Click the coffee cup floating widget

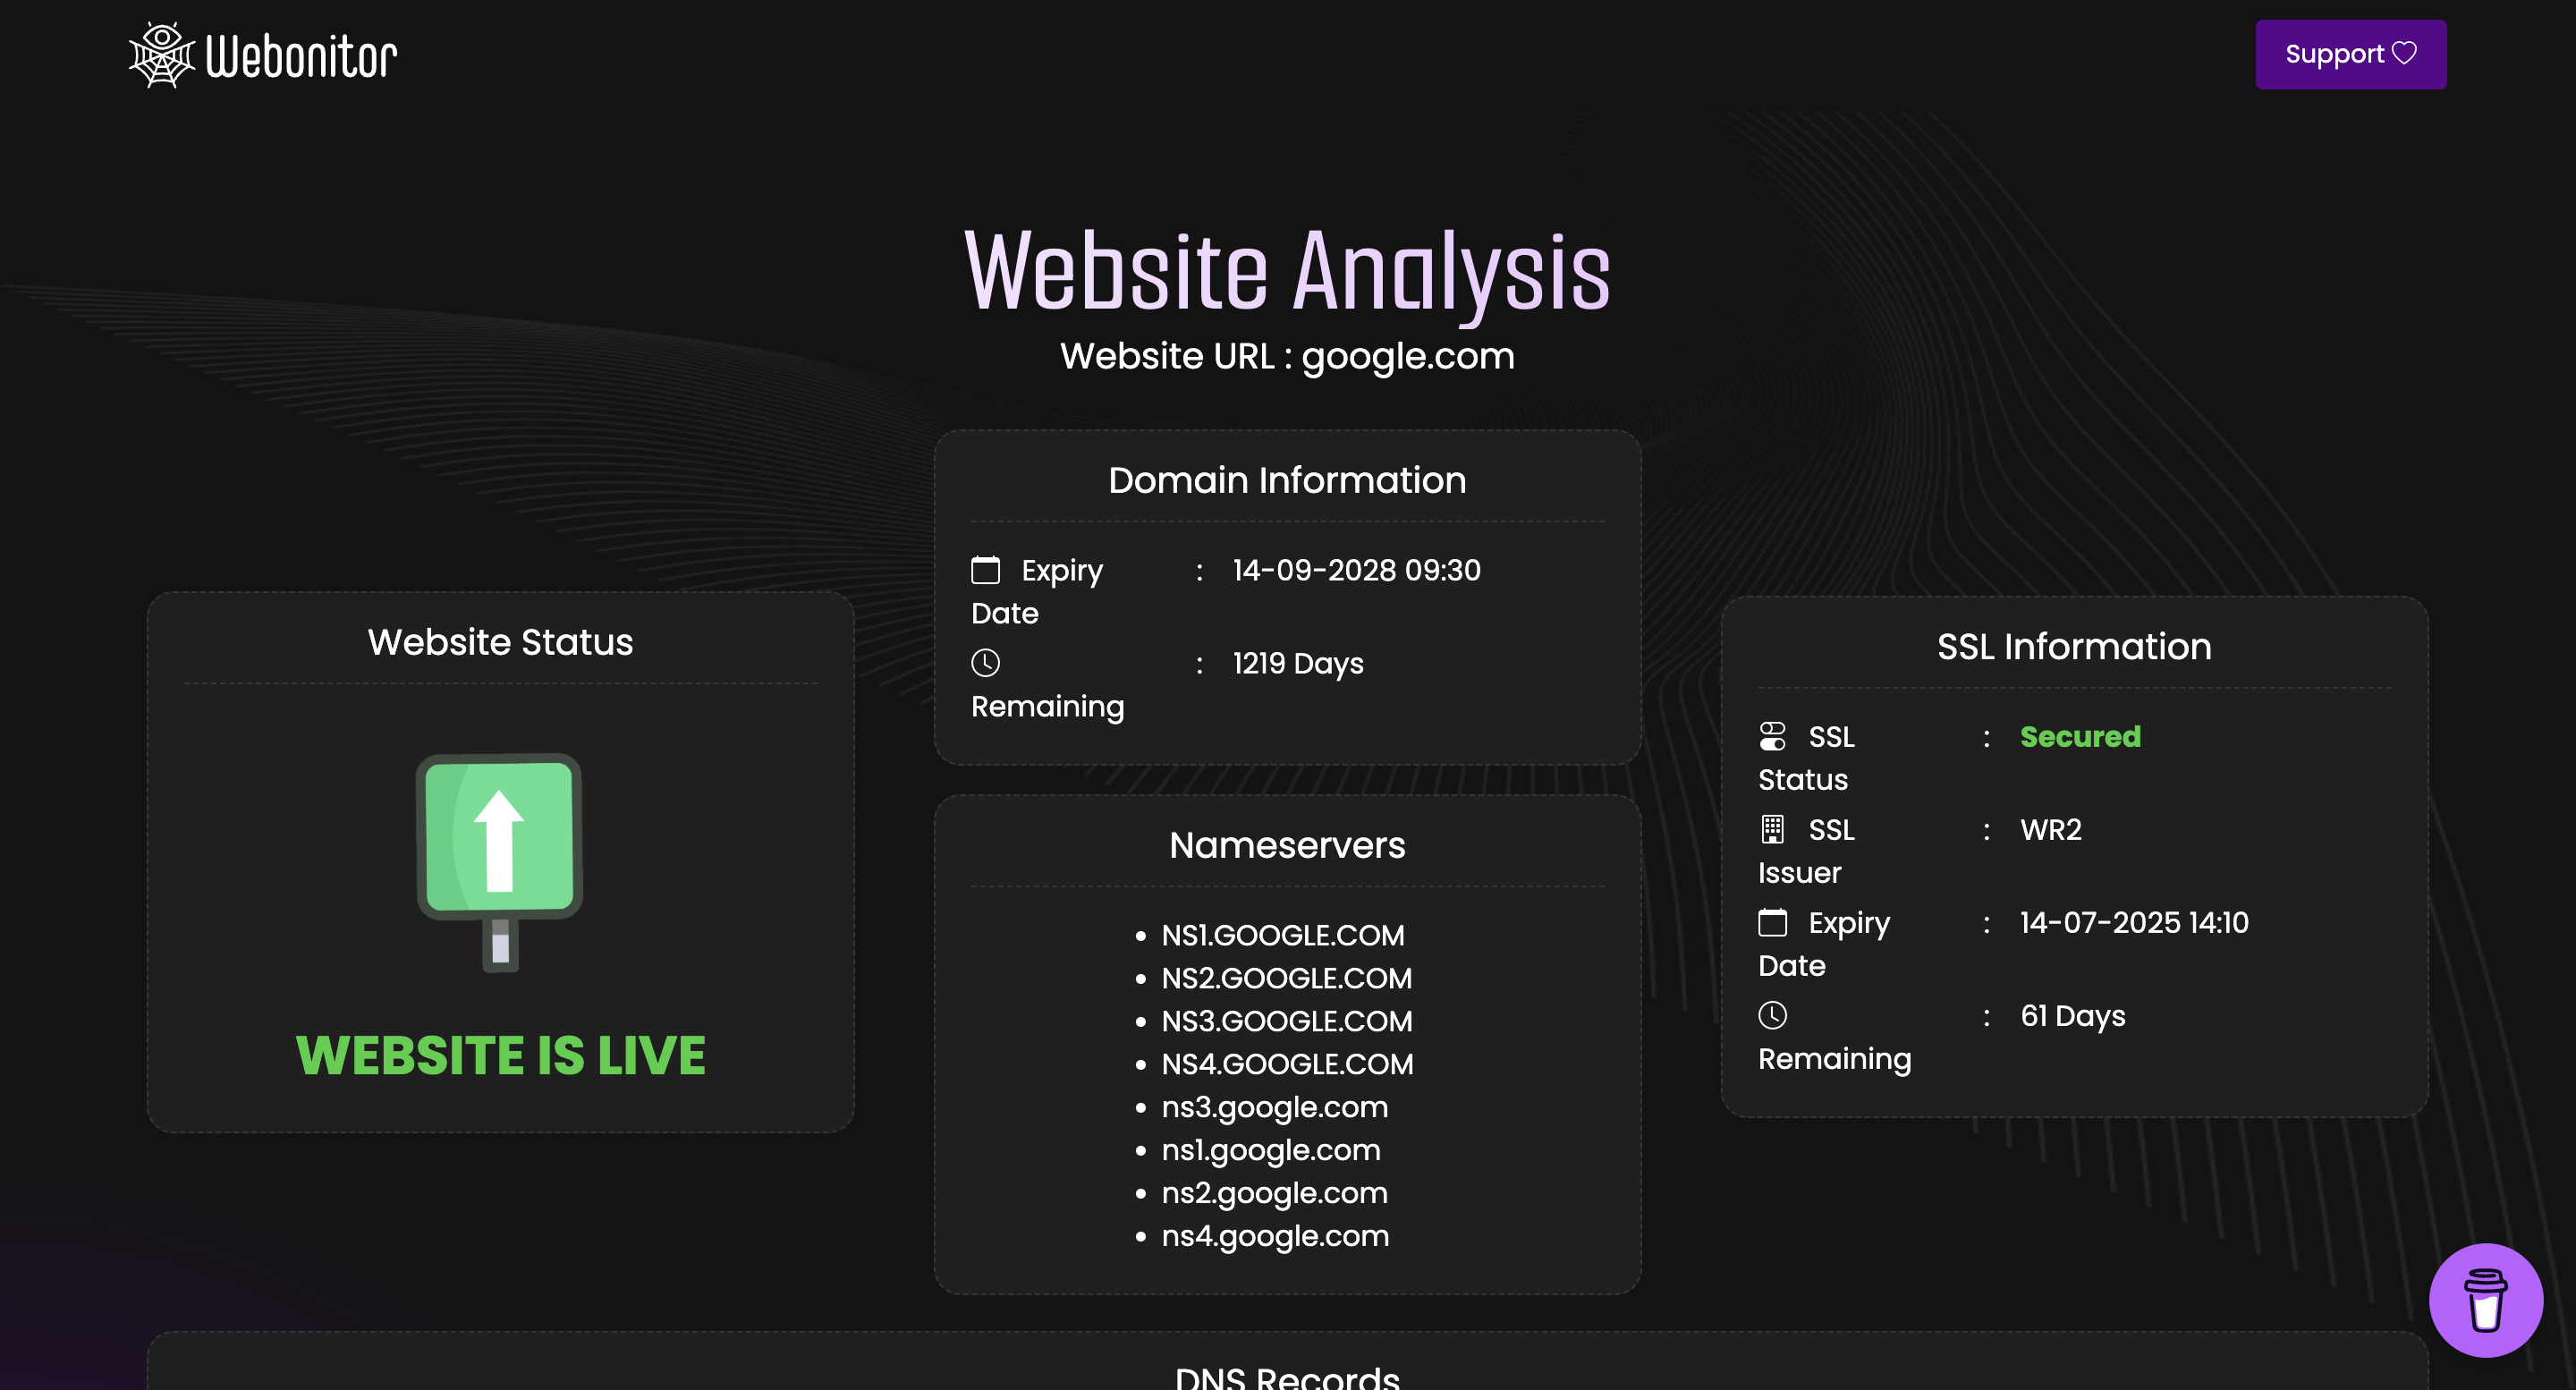coord(2485,1299)
